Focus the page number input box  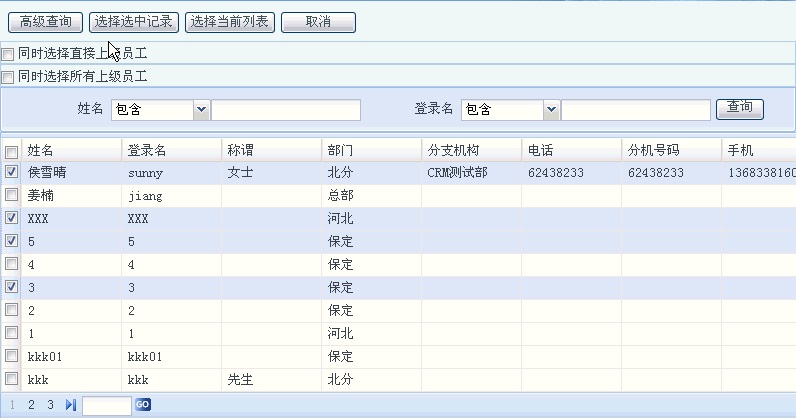click(106, 405)
